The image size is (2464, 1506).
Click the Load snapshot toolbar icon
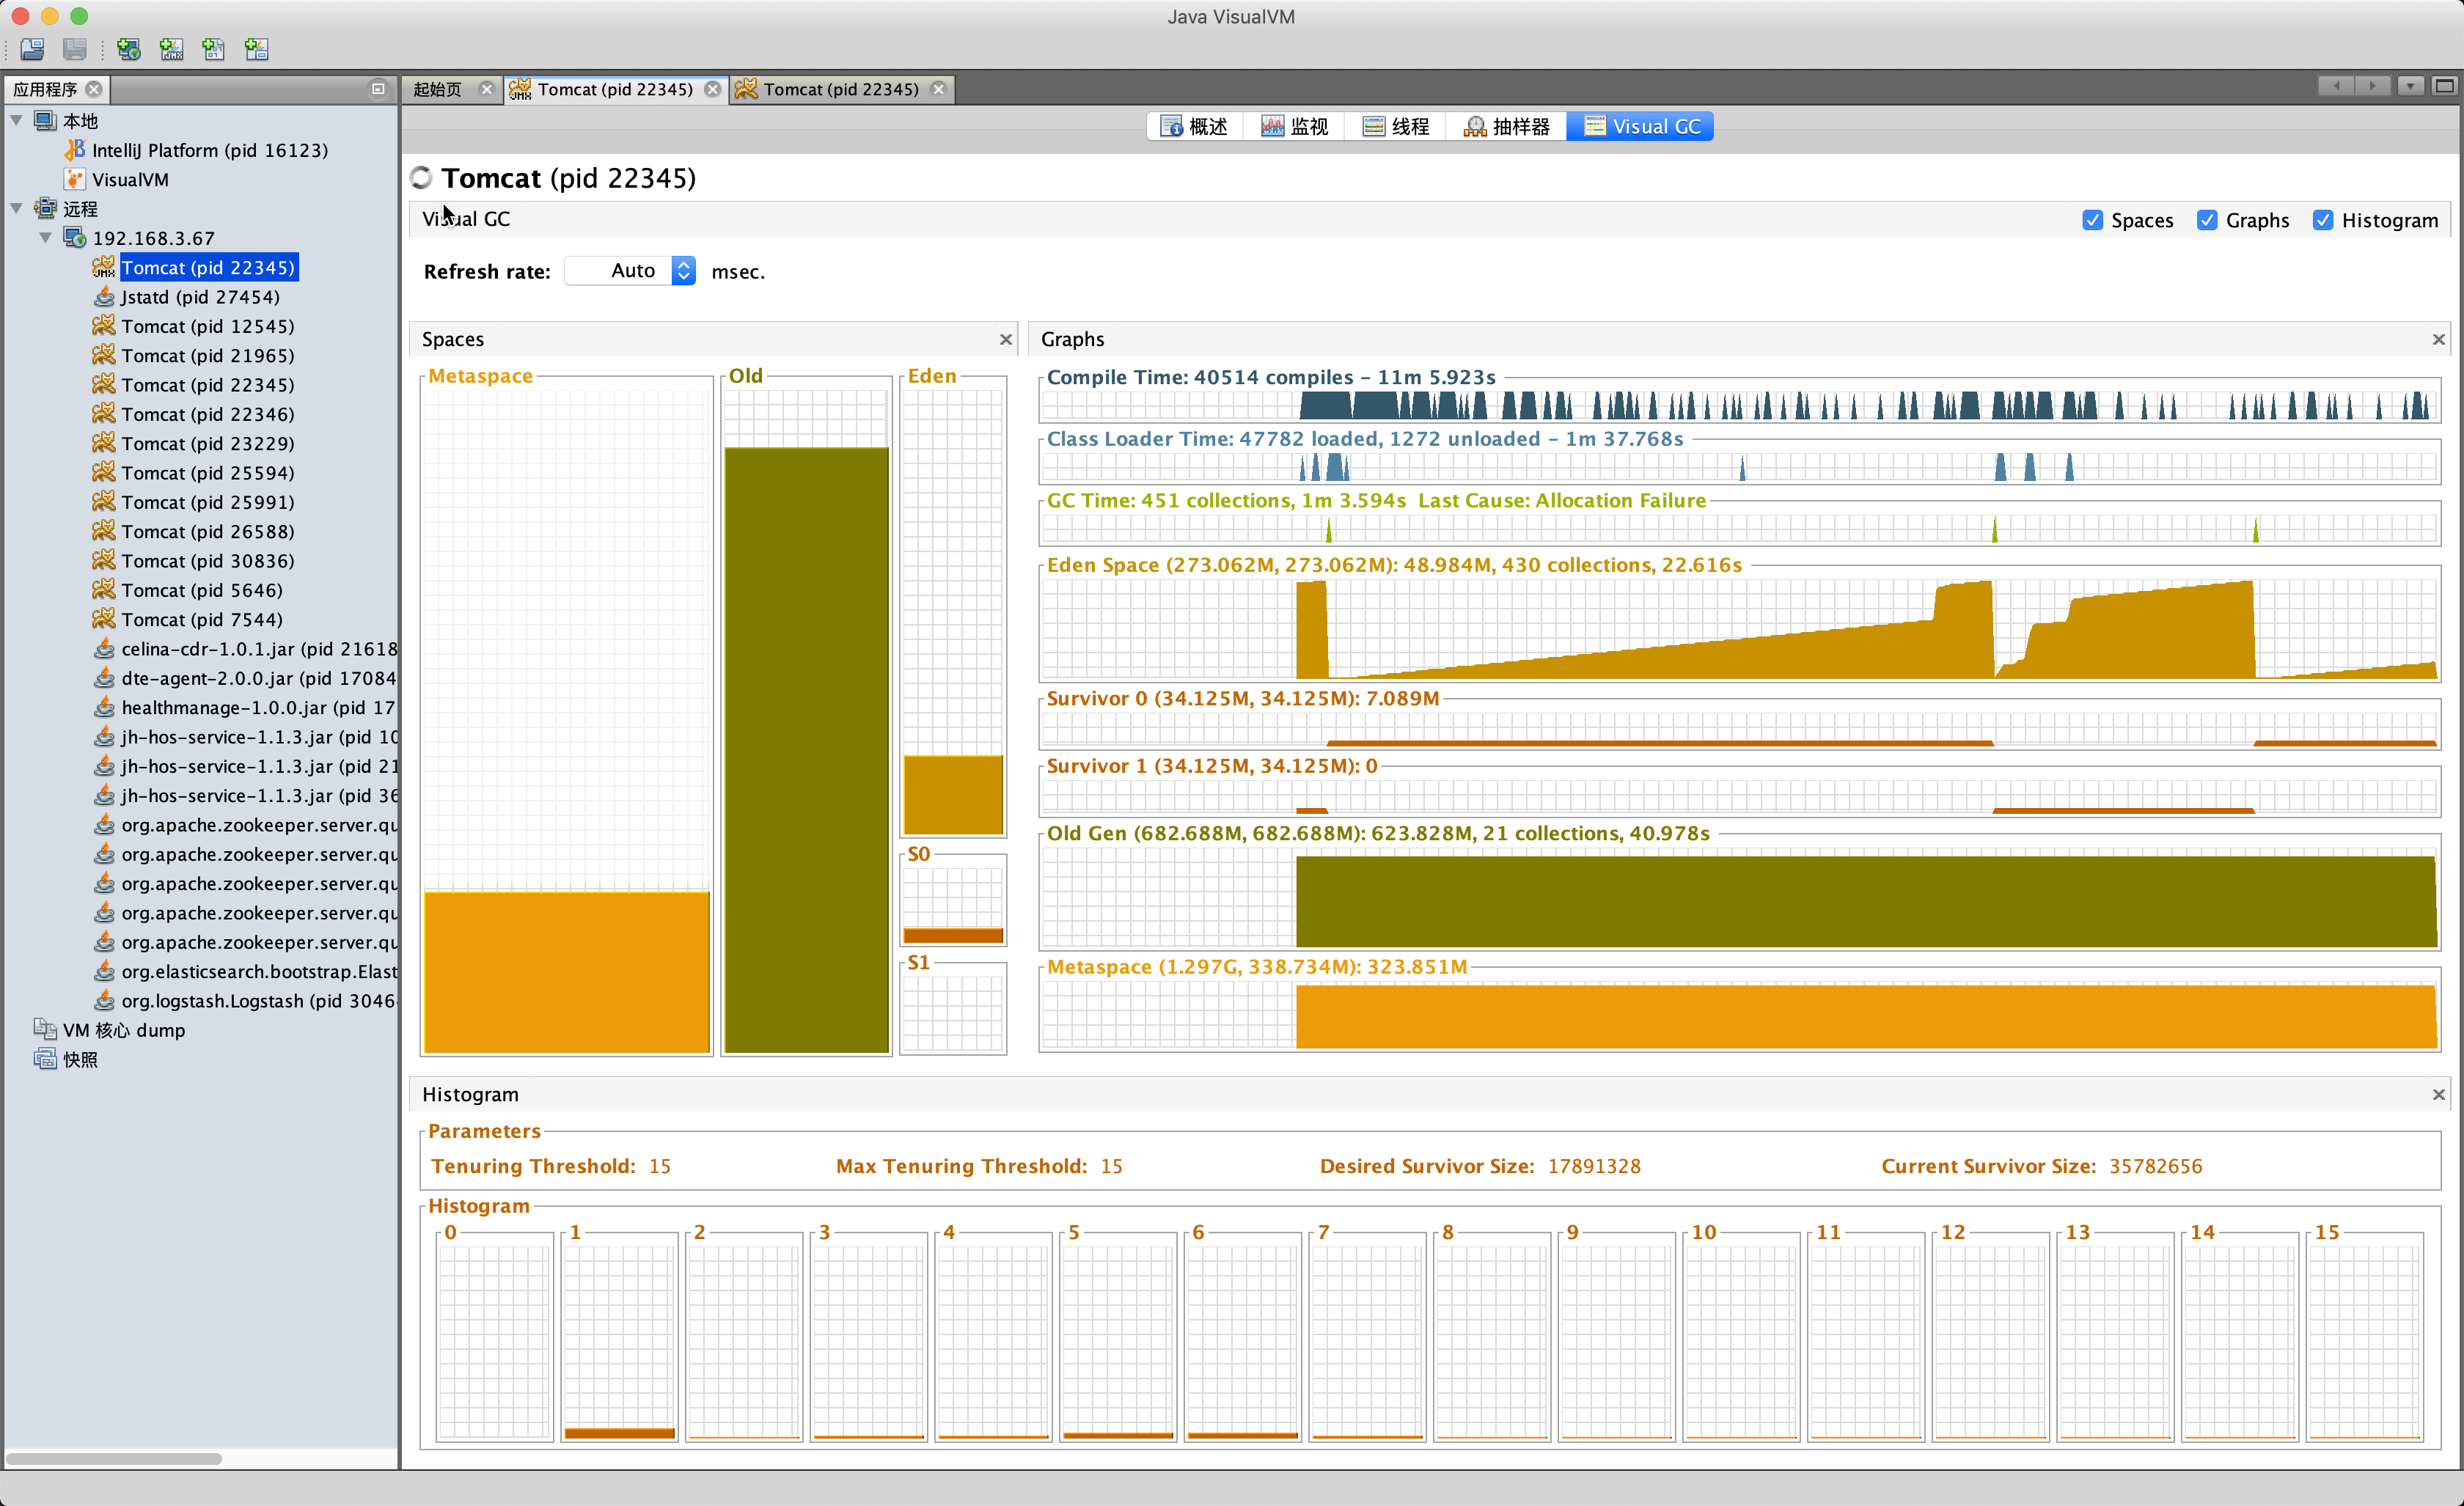click(x=32, y=48)
